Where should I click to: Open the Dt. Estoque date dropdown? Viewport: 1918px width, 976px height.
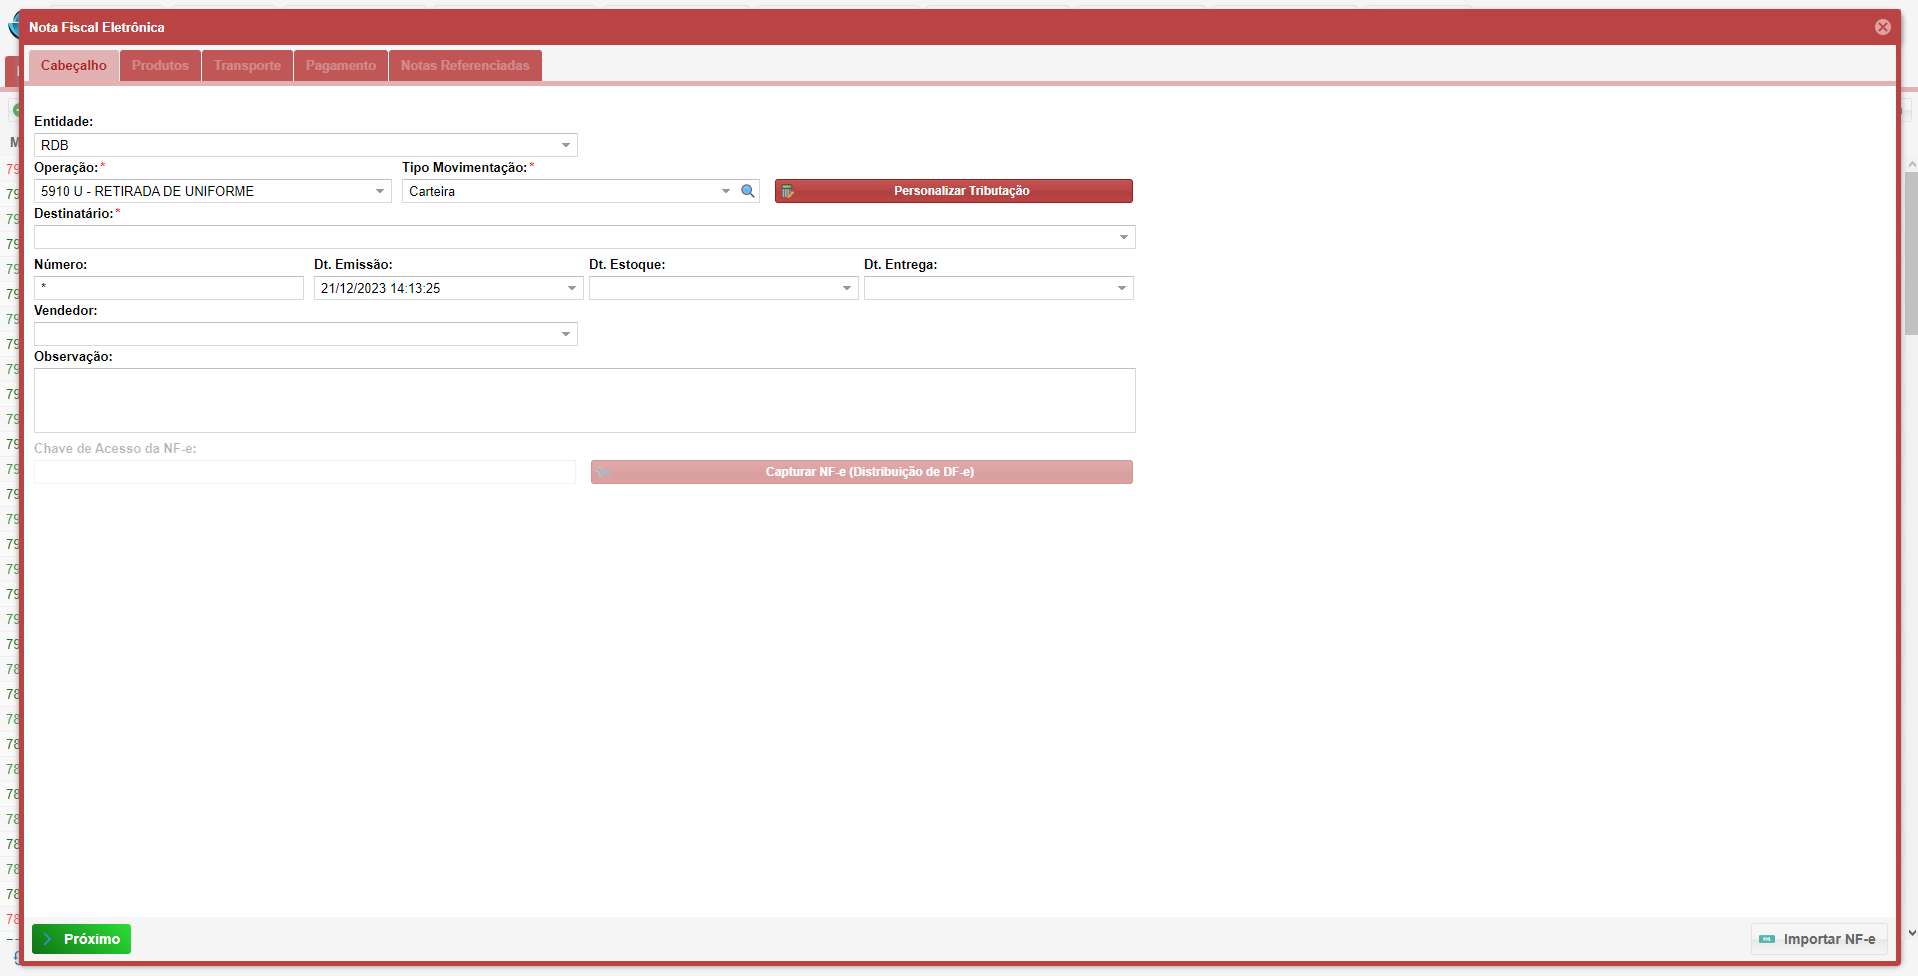[847, 288]
